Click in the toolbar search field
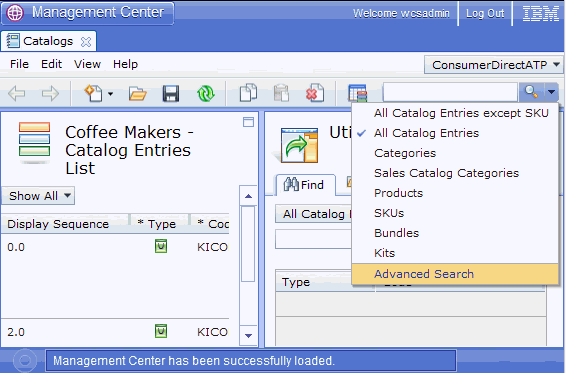Viewport: 566px width, 373px height. coord(450,92)
